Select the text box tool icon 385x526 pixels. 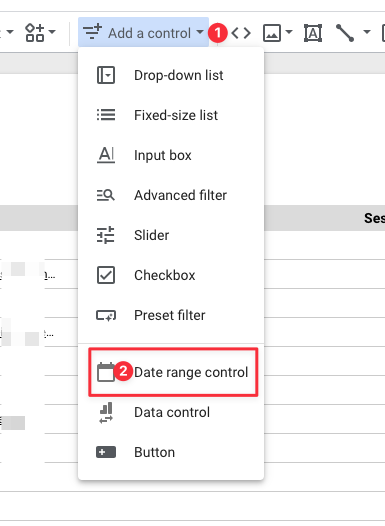pyautogui.click(x=313, y=33)
